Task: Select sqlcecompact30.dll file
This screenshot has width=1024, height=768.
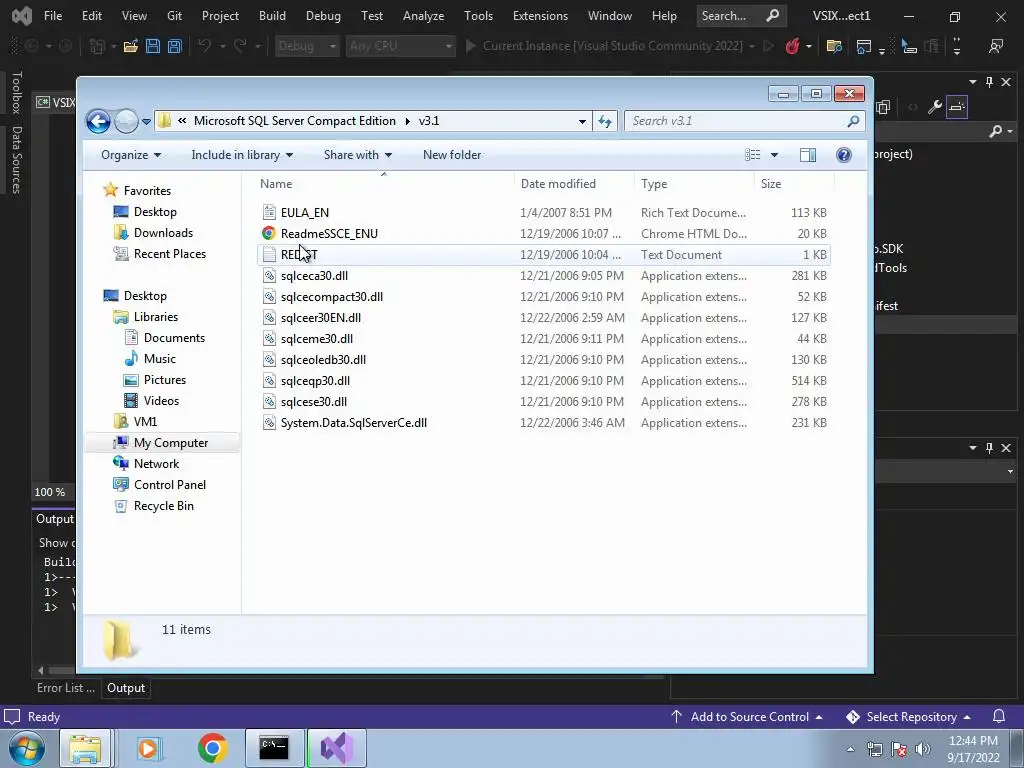Action: pos(332,296)
